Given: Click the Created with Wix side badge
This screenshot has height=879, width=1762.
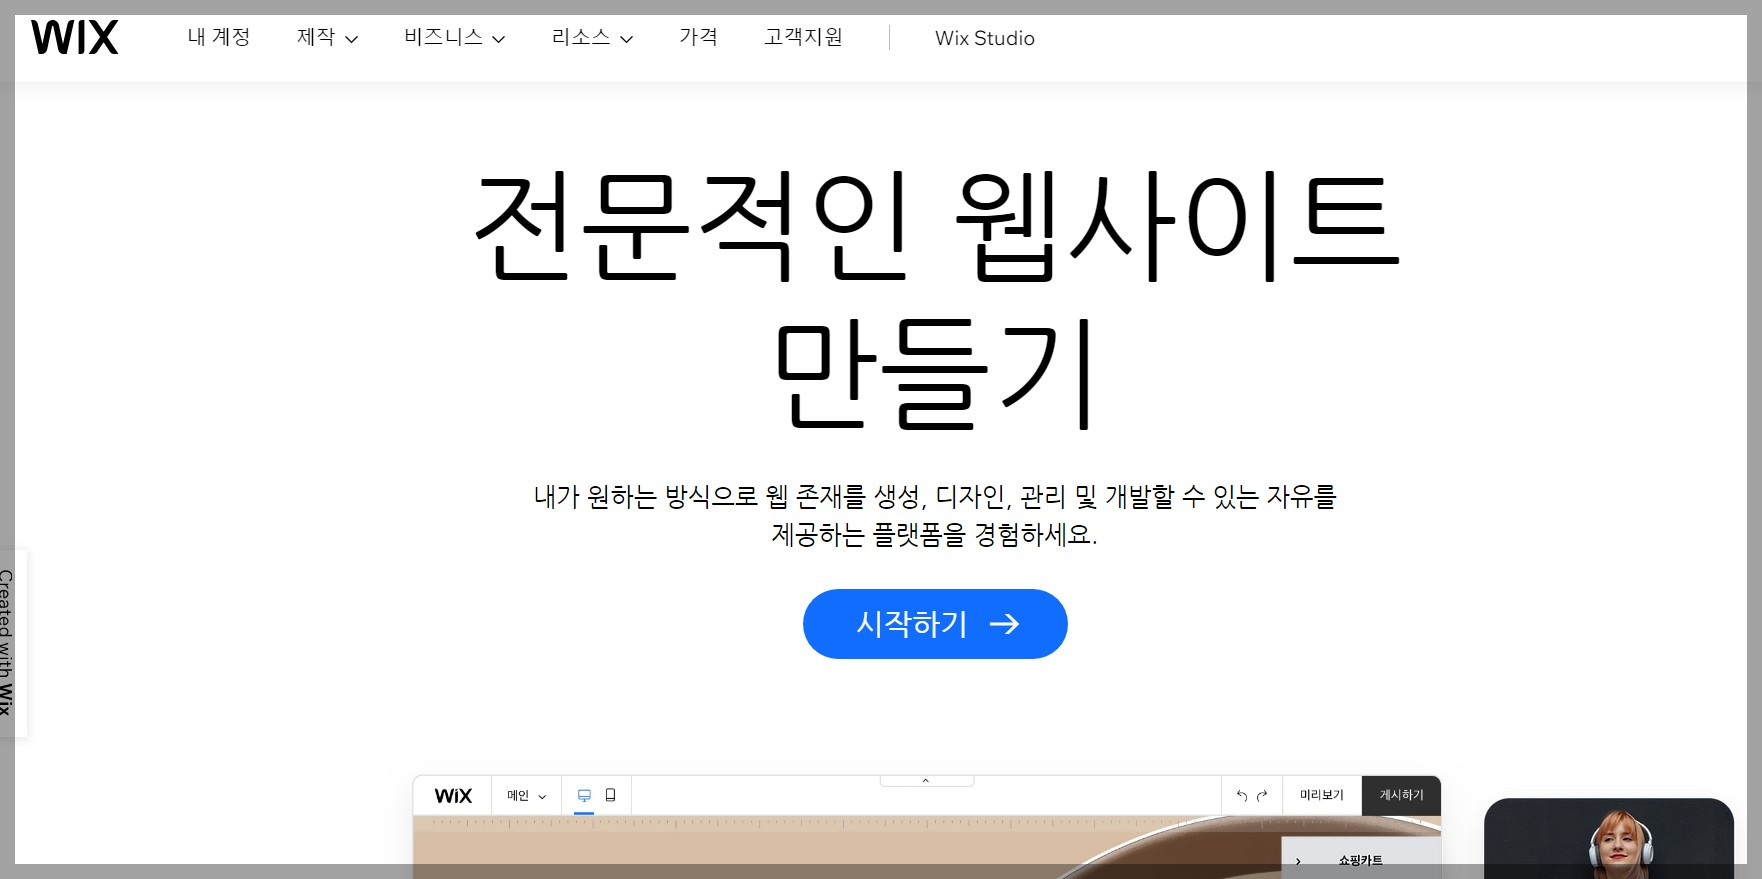Looking at the screenshot, I should click(12, 643).
